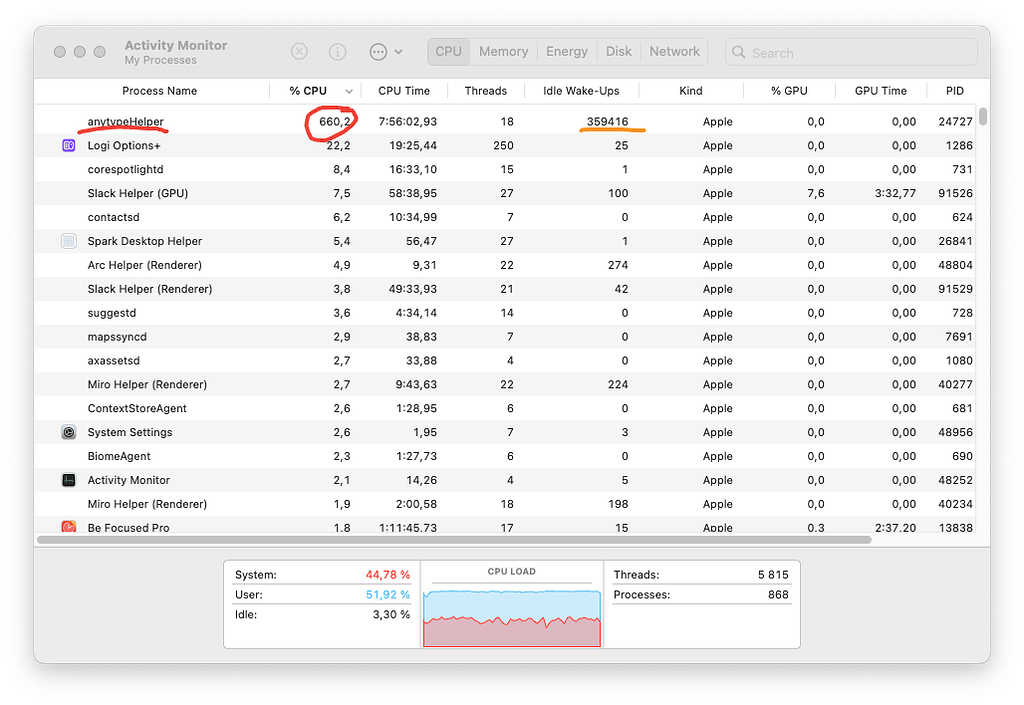Open the Energy tab
This screenshot has height=705, width=1024.
pyautogui.click(x=566, y=51)
